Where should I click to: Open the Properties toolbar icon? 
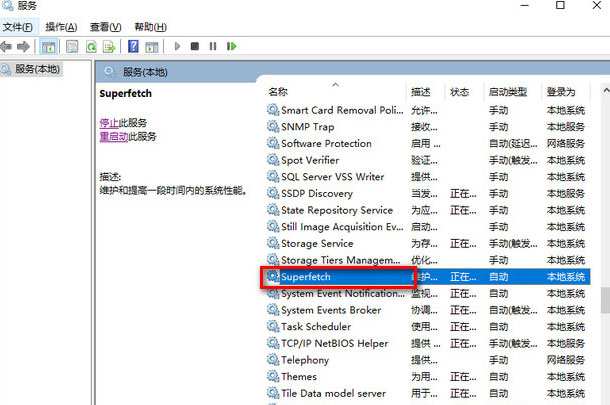(x=72, y=47)
